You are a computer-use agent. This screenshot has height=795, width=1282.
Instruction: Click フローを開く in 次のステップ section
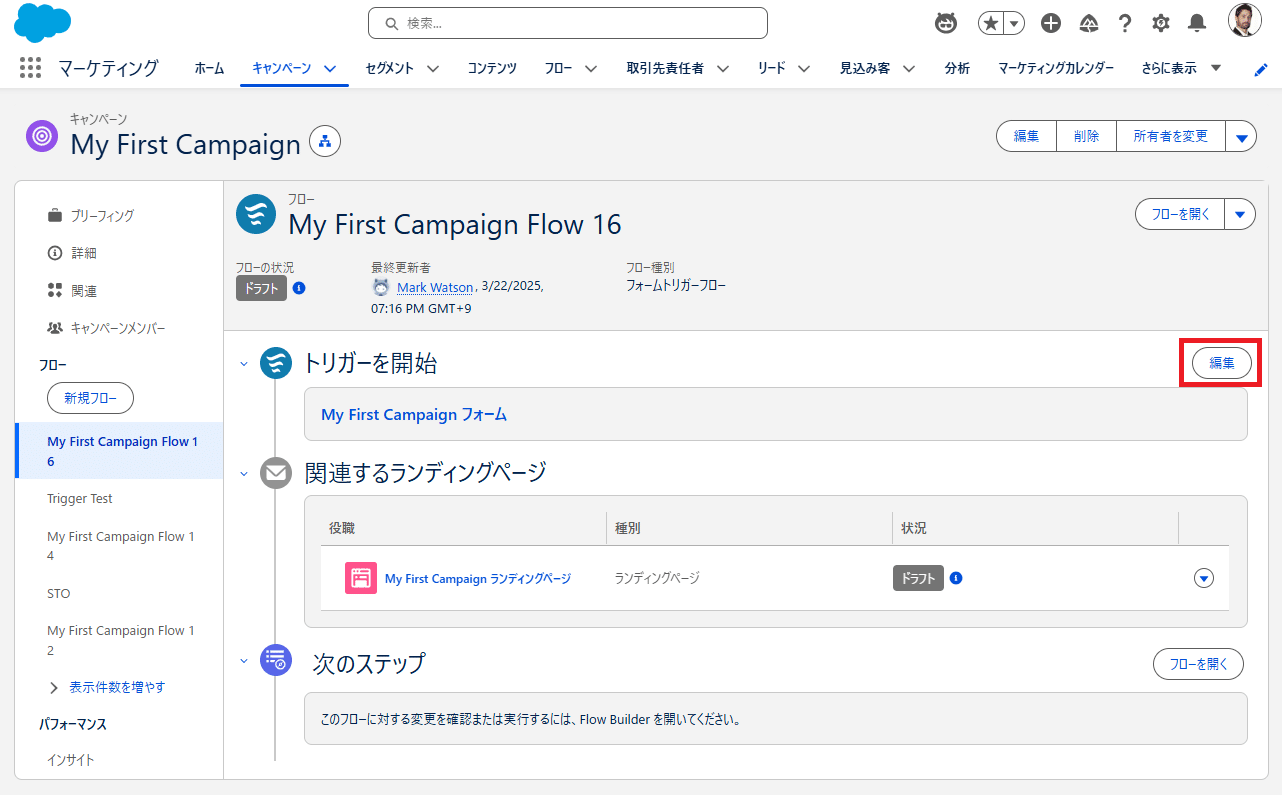pos(1198,663)
